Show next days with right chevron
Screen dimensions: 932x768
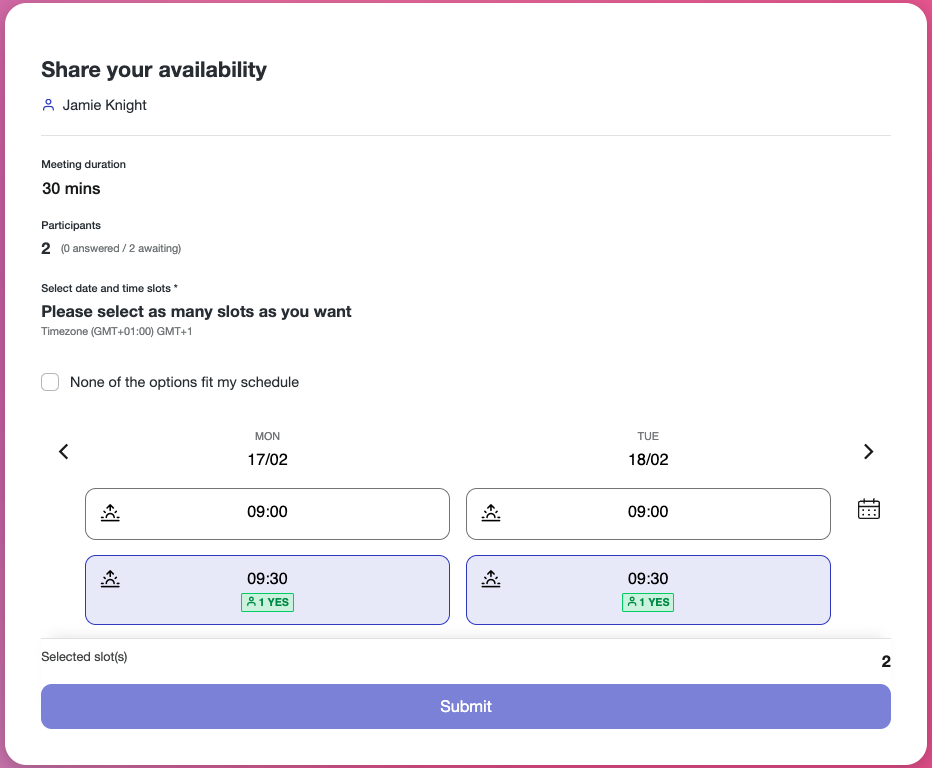click(x=868, y=452)
